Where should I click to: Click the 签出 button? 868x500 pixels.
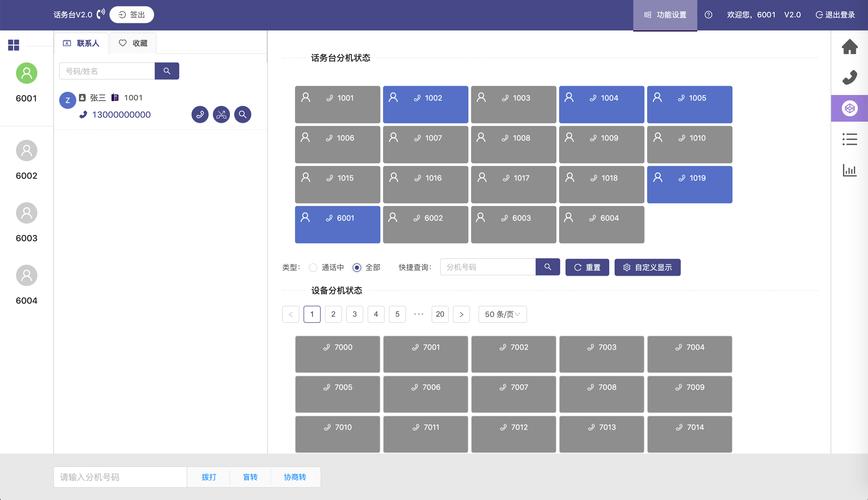point(132,15)
